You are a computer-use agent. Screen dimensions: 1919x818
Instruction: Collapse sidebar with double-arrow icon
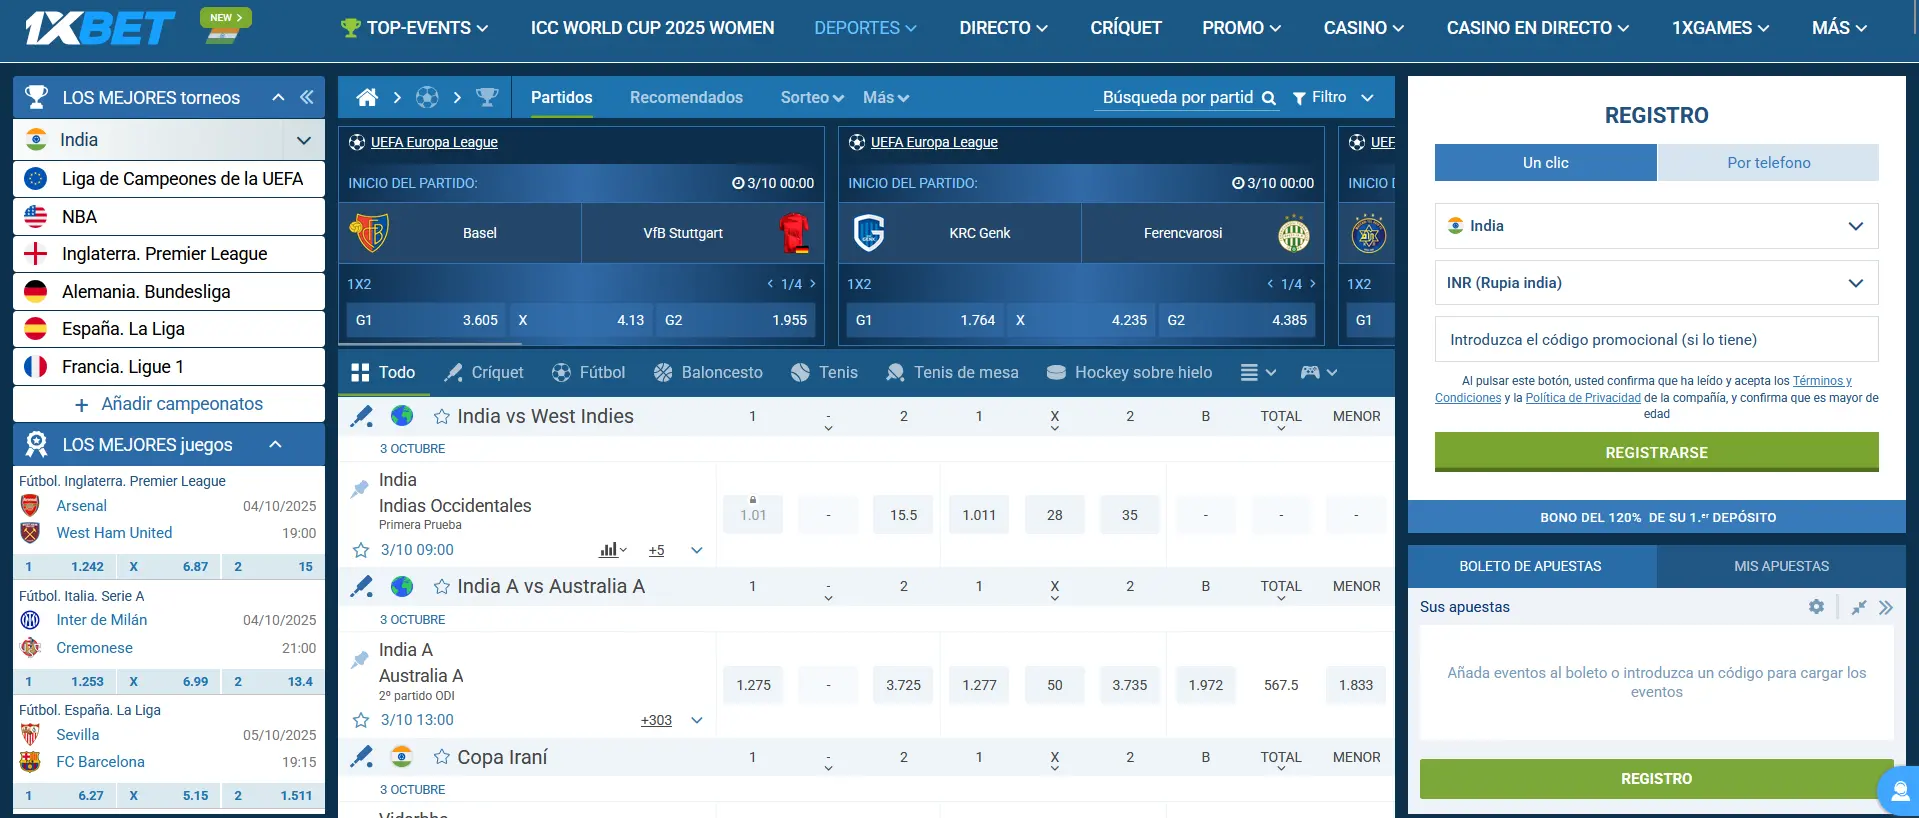tap(307, 97)
